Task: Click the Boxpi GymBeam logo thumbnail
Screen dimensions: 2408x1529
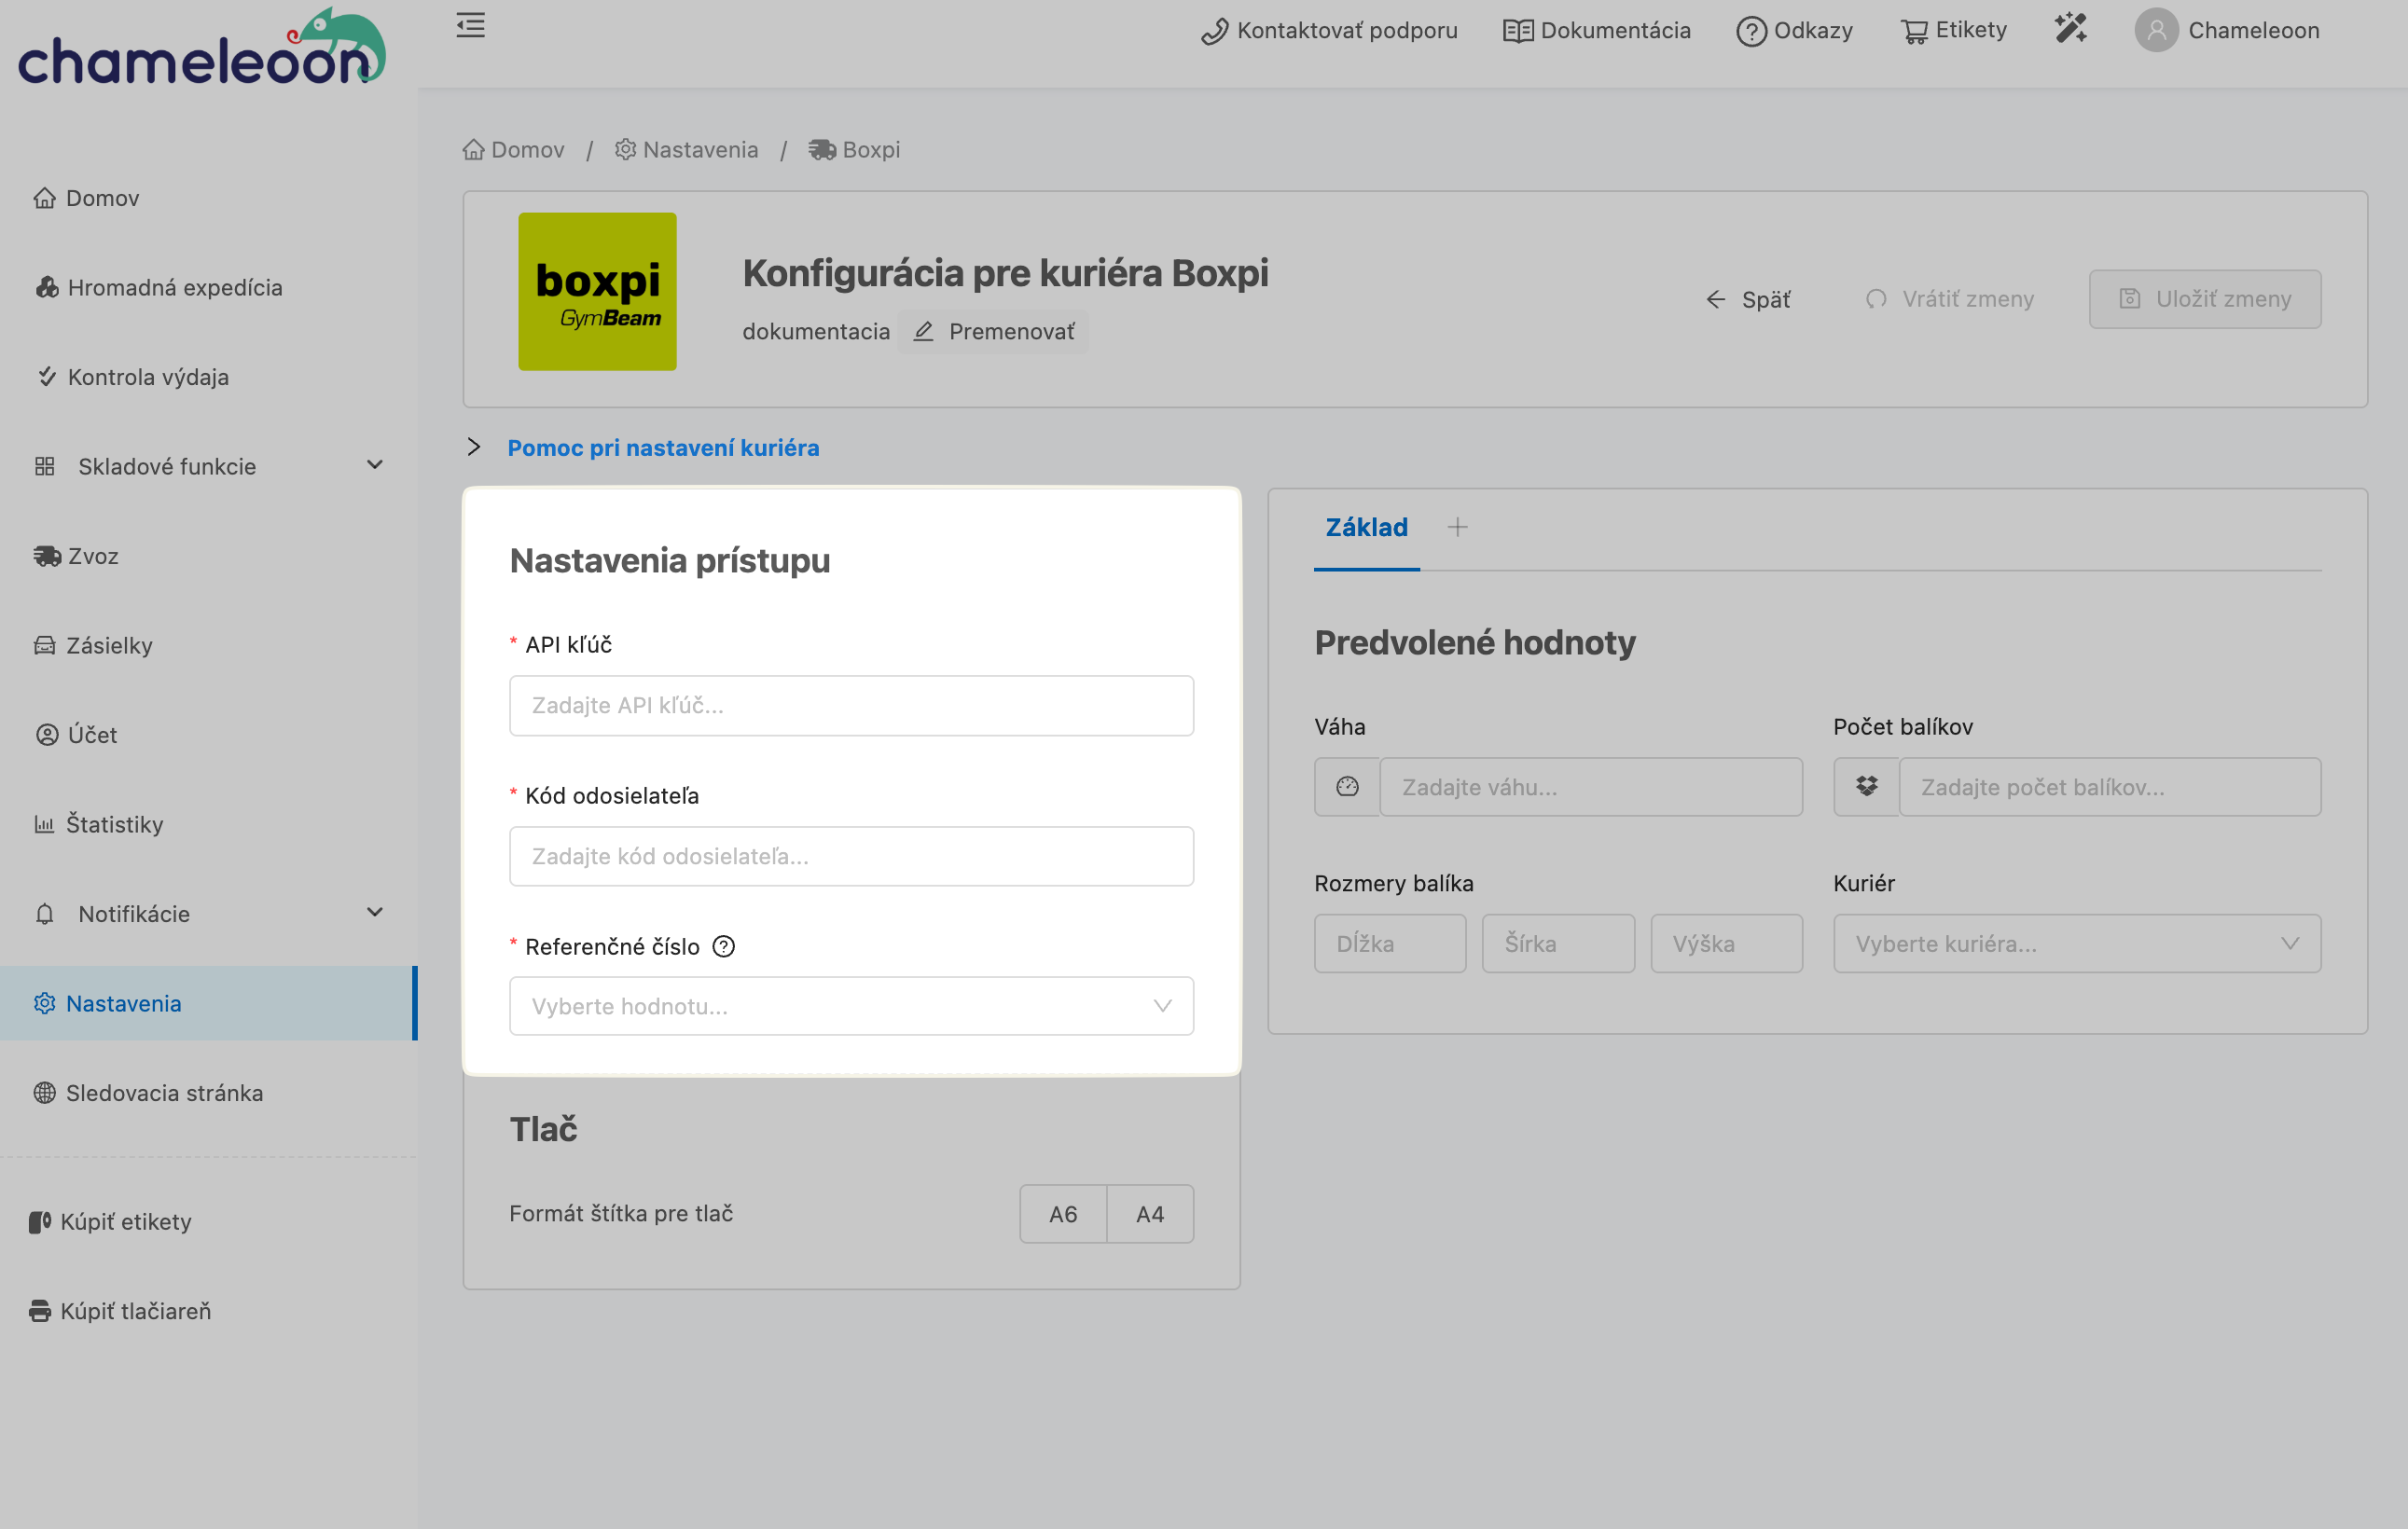Action: click(597, 291)
